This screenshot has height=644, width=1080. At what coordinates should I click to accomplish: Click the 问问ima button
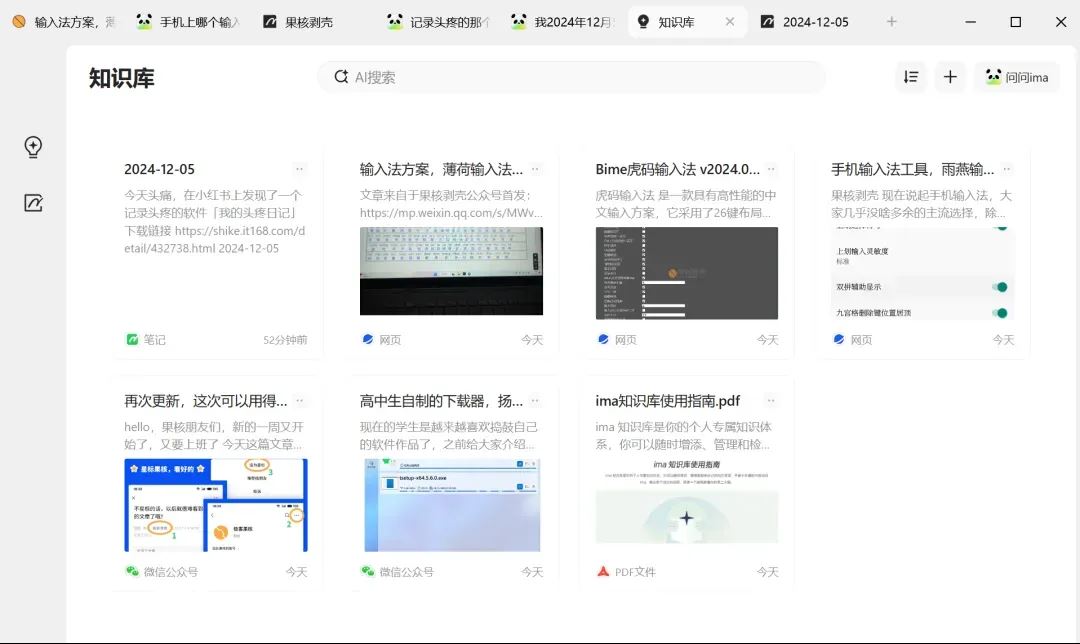pyautogui.click(x=1016, y=77)
